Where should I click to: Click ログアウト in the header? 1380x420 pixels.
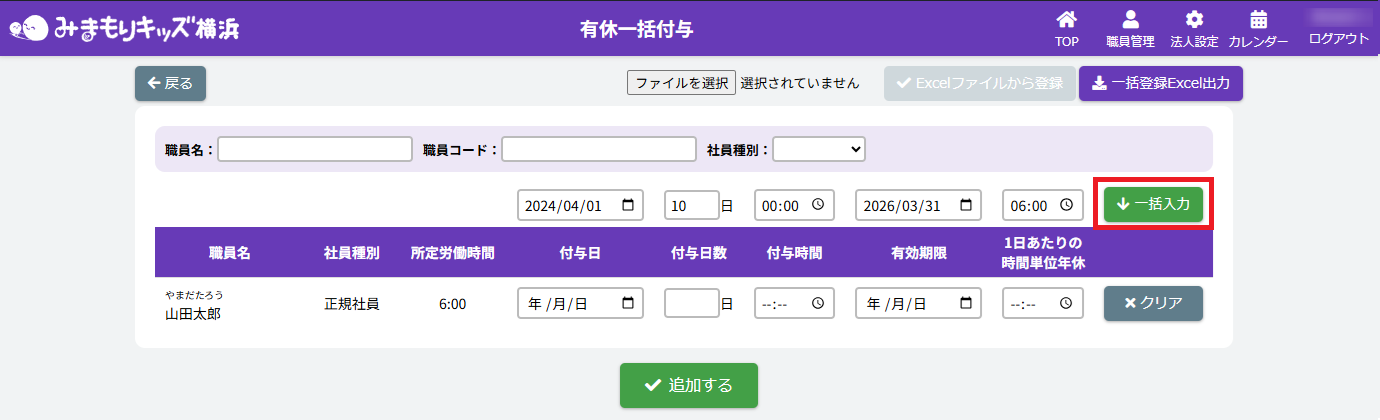click(x=1338, y=38)
